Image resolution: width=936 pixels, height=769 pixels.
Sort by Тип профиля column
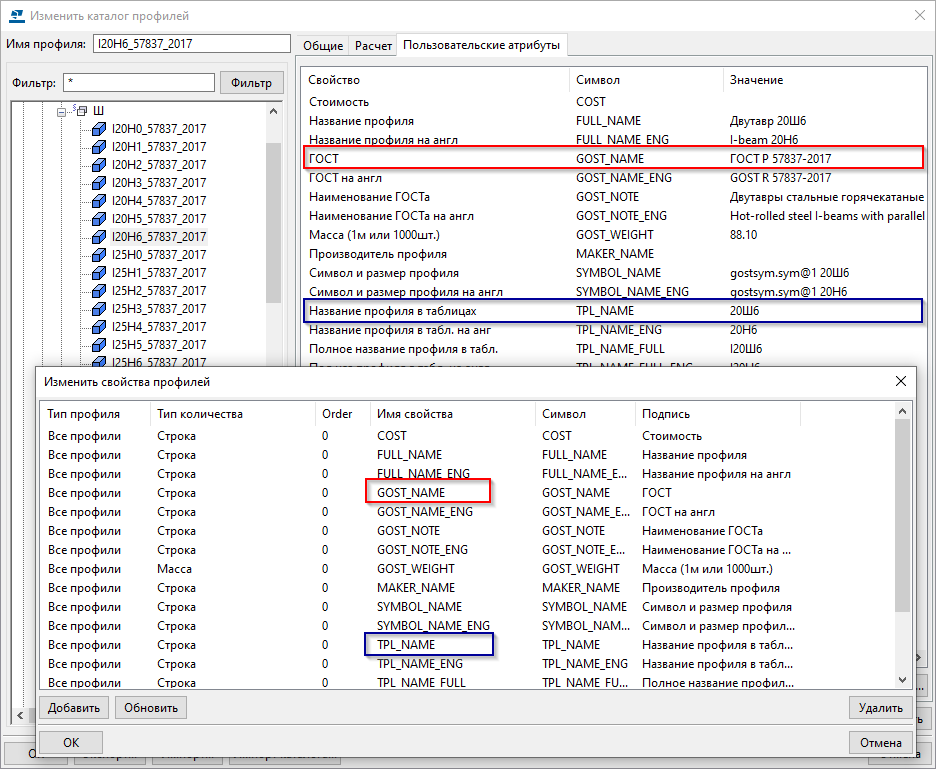coord(96,414)
